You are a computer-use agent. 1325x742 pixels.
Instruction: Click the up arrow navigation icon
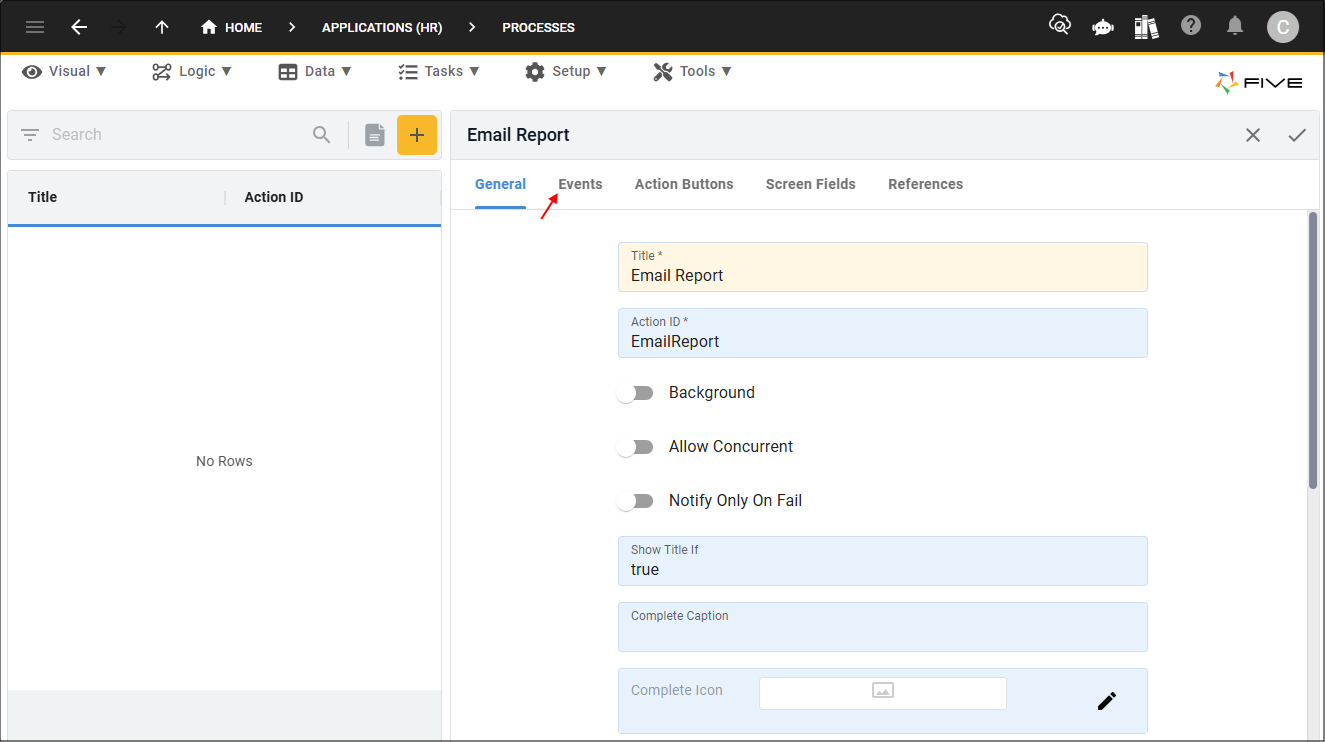(162, 27)
